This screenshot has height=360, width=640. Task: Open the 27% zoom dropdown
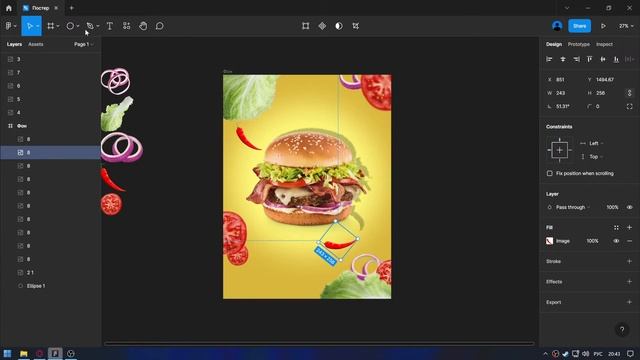pos(626,26)
